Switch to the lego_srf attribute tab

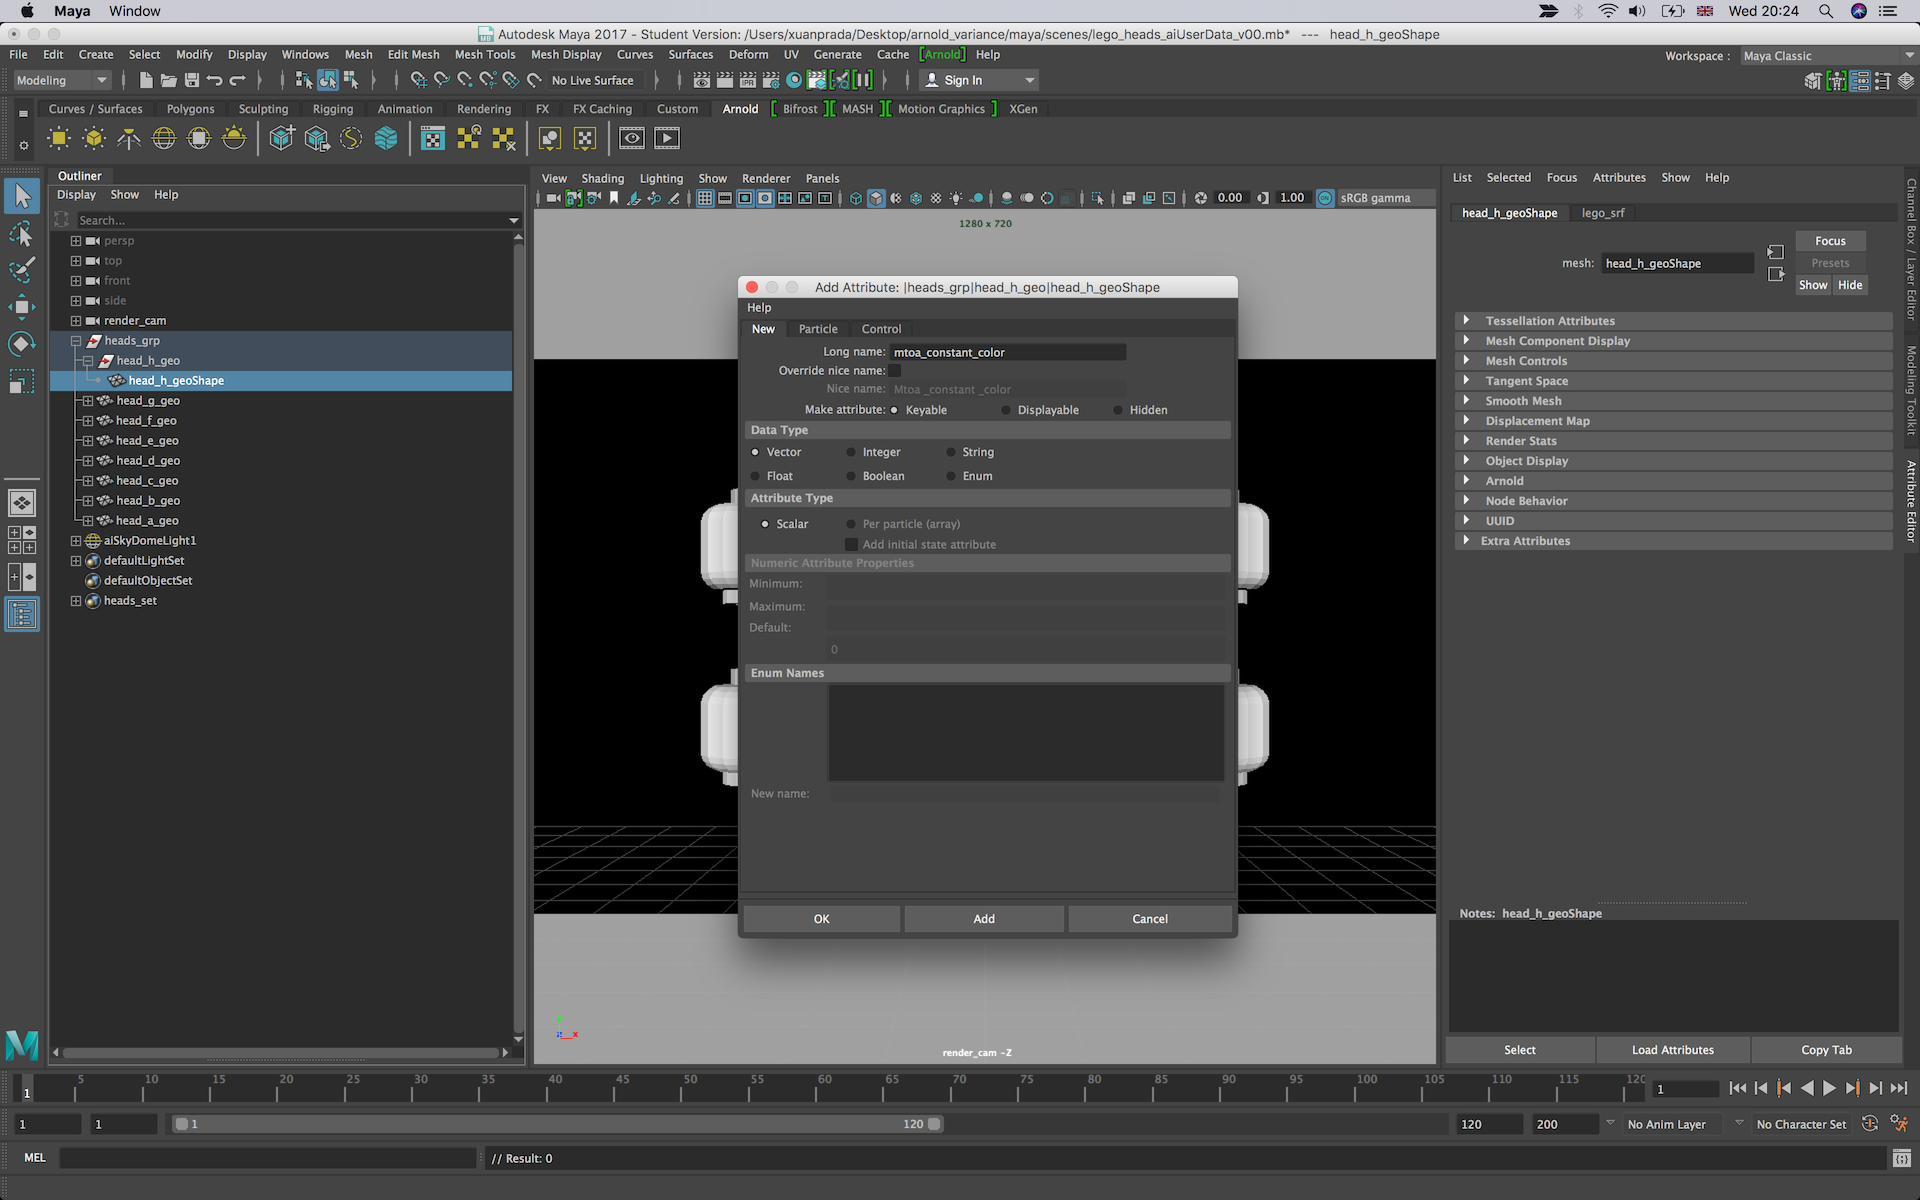tap(1602, 213)
